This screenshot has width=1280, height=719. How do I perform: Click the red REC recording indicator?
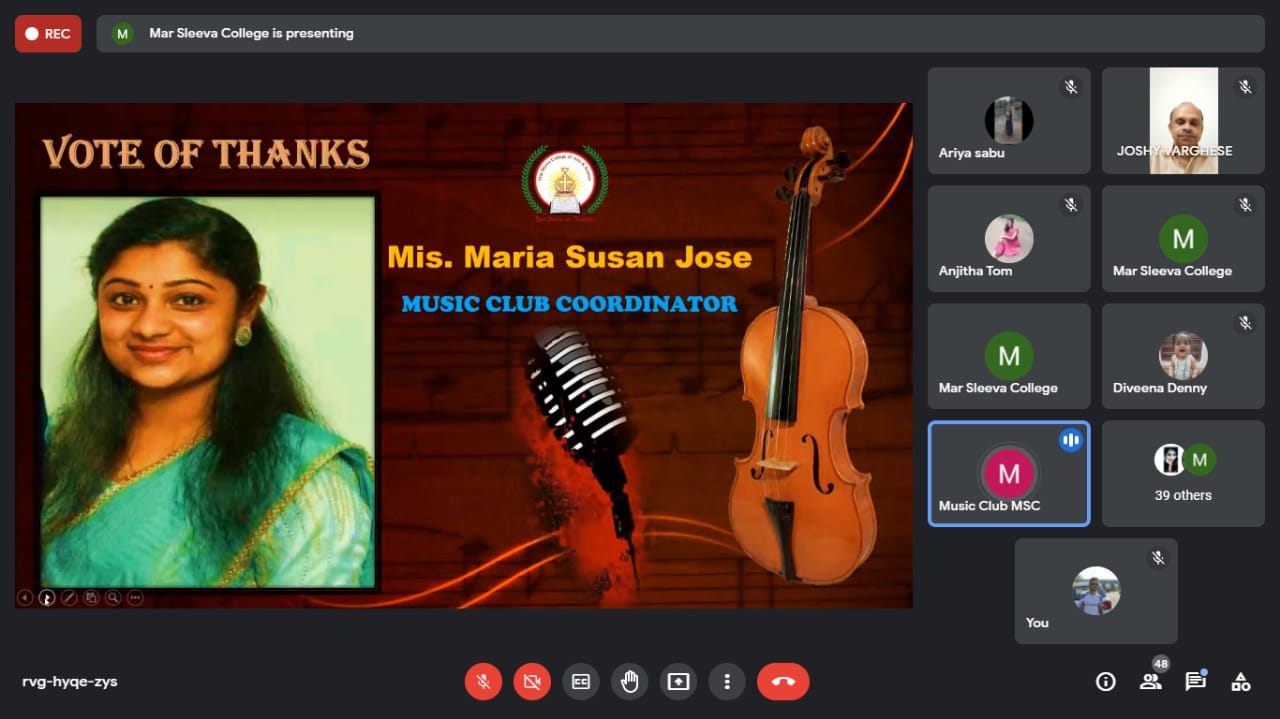[48, 34]
